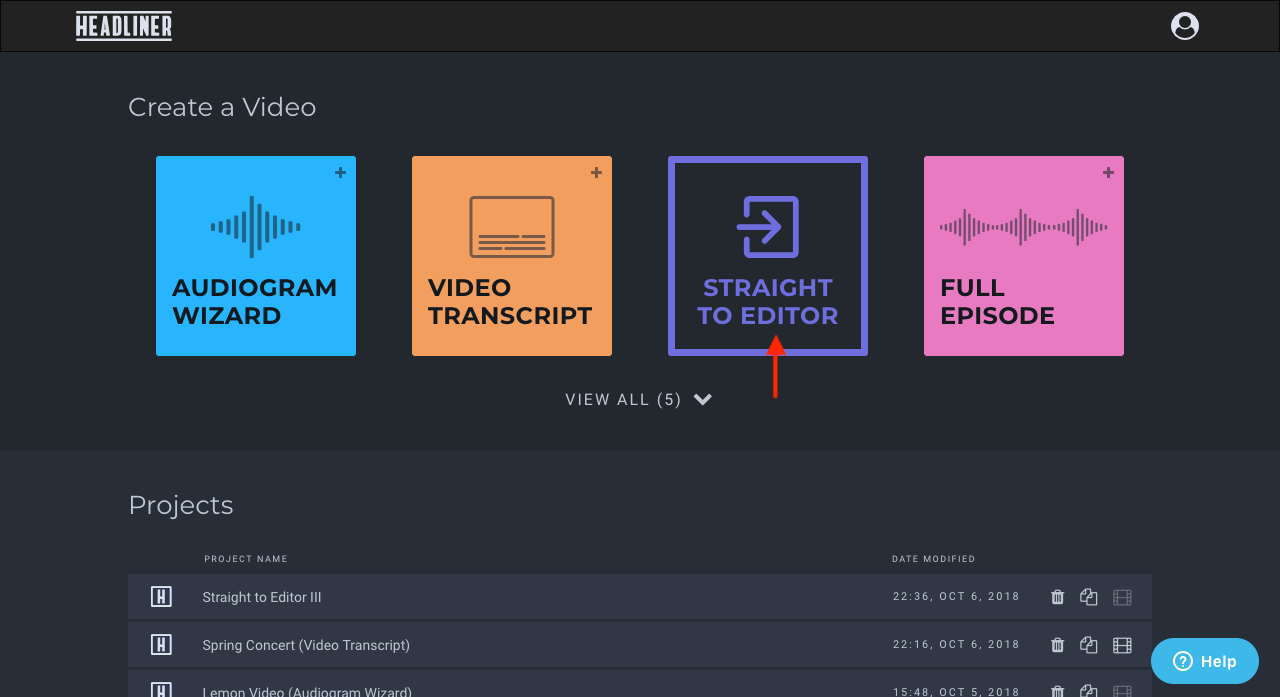Start a Full Episode project
This screenshot has height=697, width=1280.
tap(1023, 255)
